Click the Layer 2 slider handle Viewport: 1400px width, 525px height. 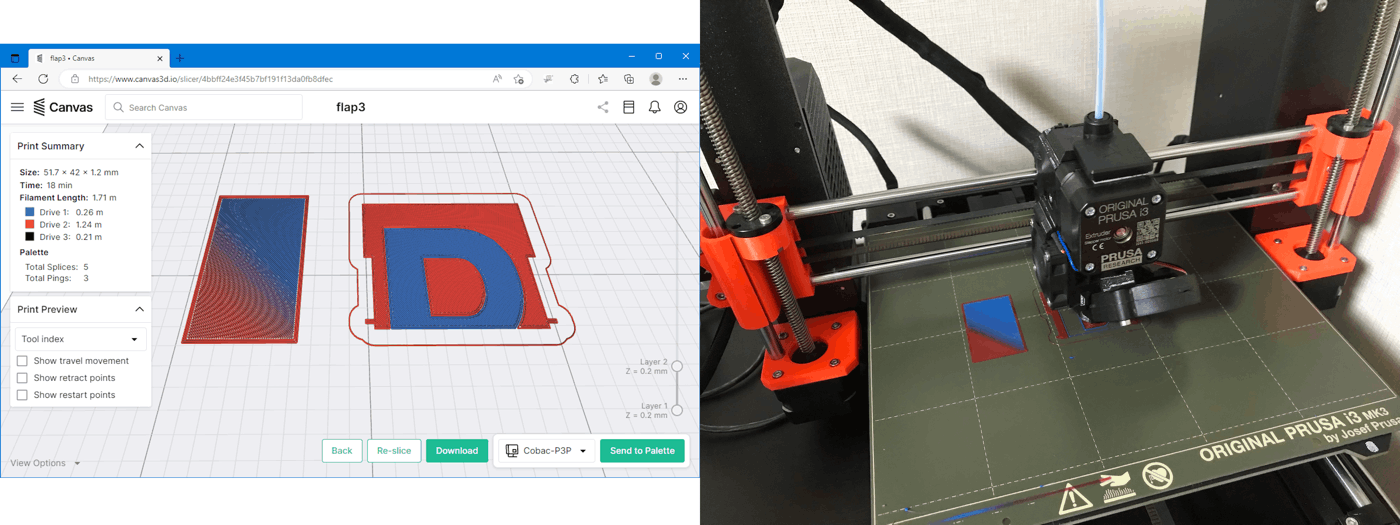point(677,367)
